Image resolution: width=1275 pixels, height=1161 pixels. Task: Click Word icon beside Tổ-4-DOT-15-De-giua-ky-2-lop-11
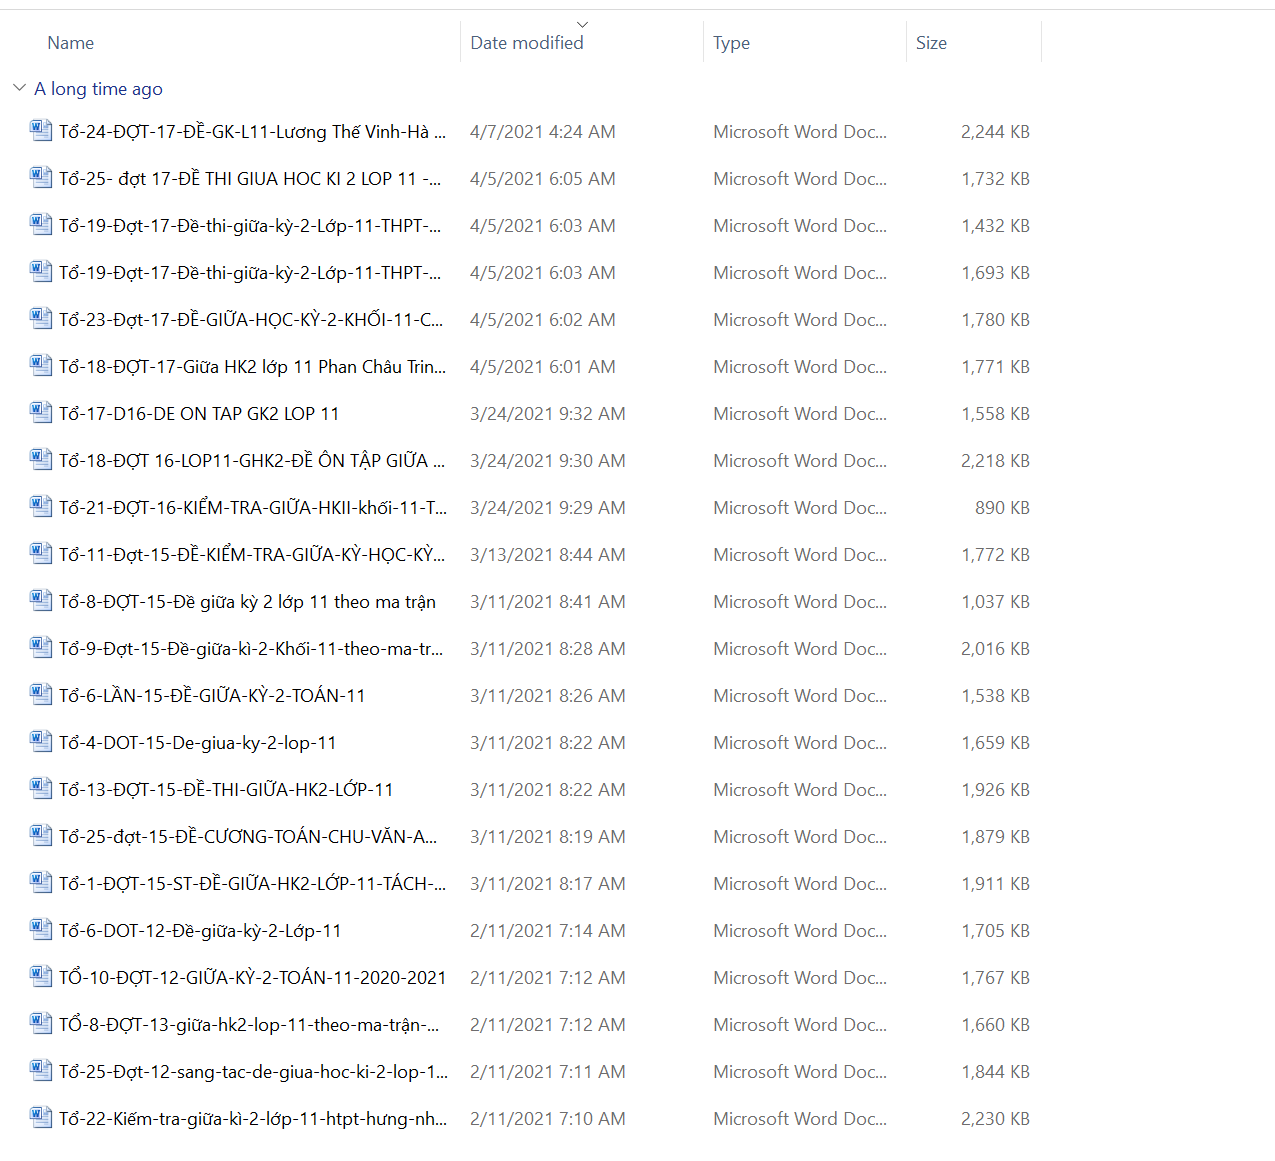41,742
